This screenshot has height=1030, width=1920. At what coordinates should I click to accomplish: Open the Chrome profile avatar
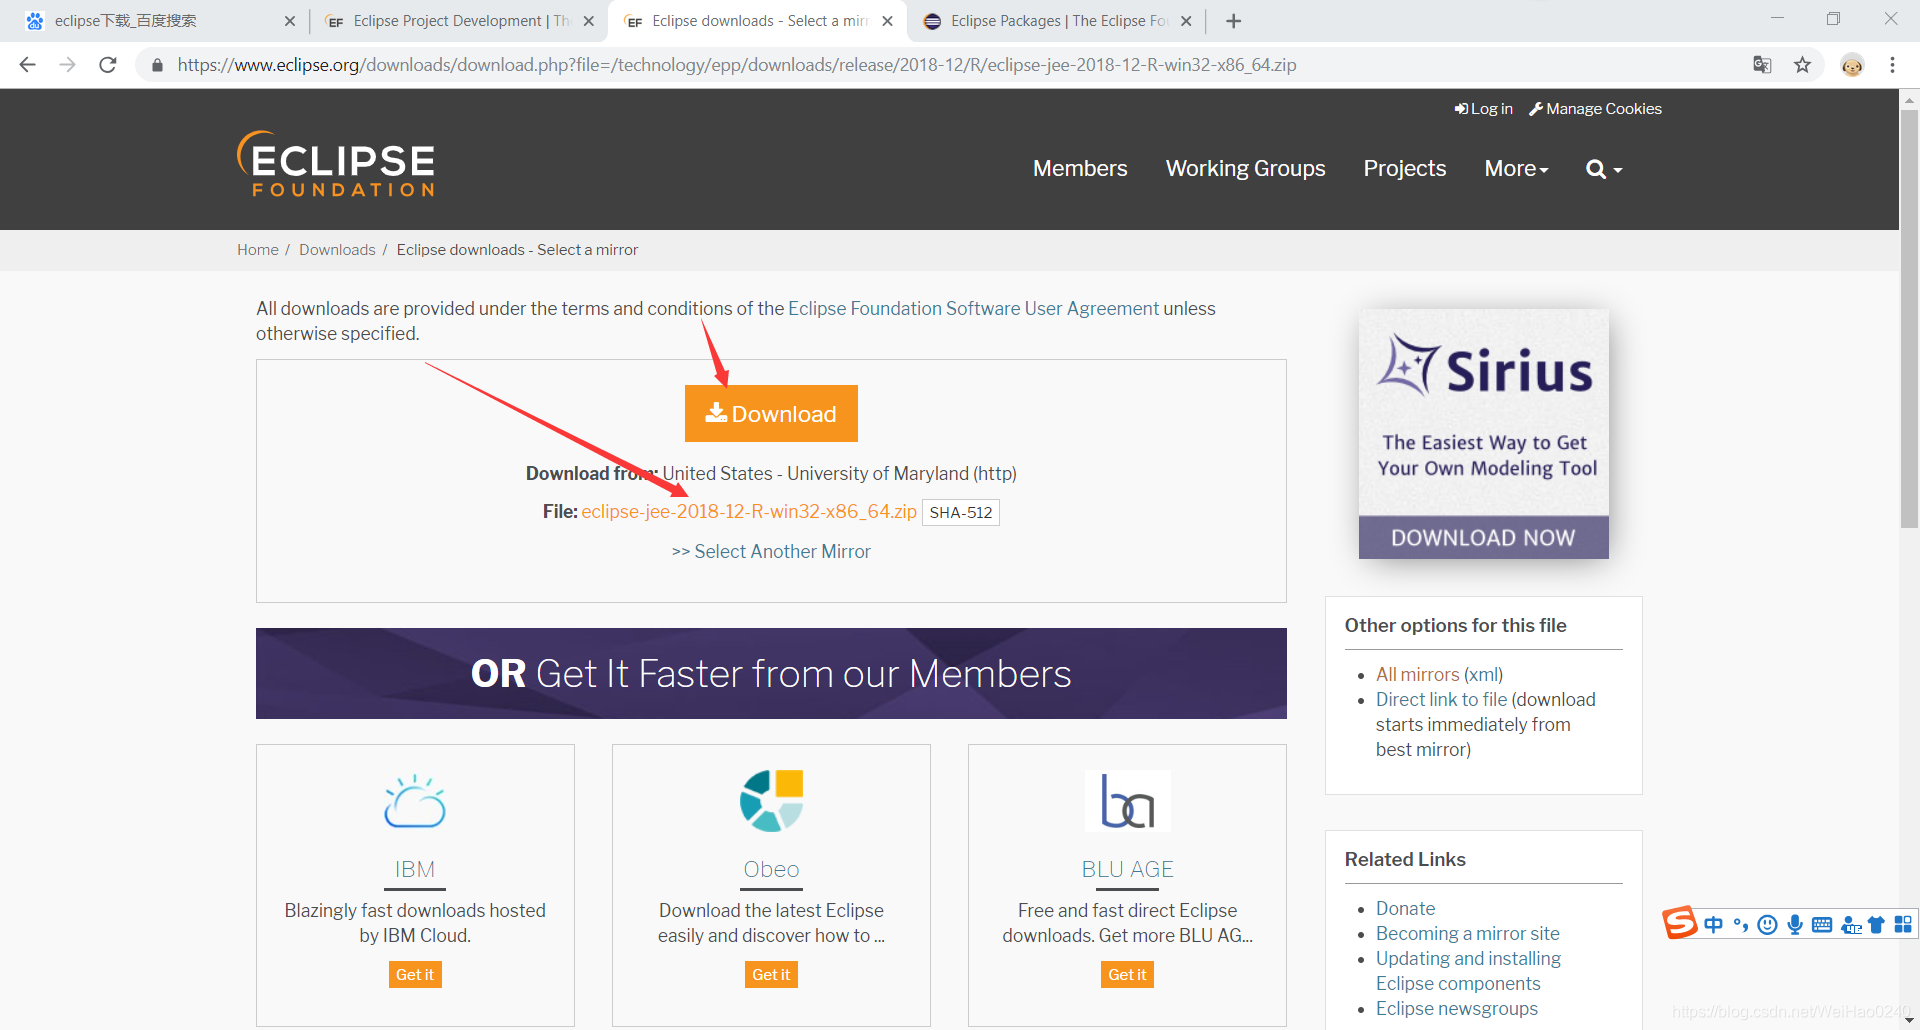[x=1852, y=65]
